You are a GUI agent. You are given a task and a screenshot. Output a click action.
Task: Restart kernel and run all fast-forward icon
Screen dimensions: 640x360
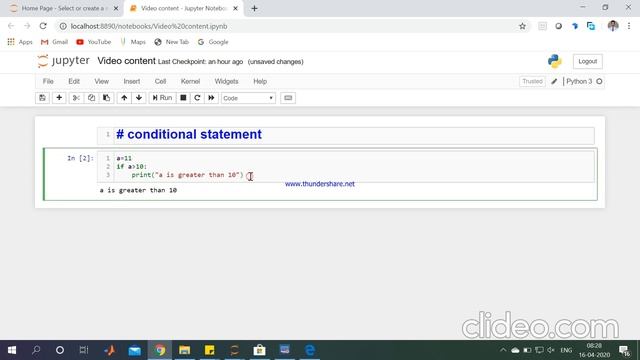point(211,98)
